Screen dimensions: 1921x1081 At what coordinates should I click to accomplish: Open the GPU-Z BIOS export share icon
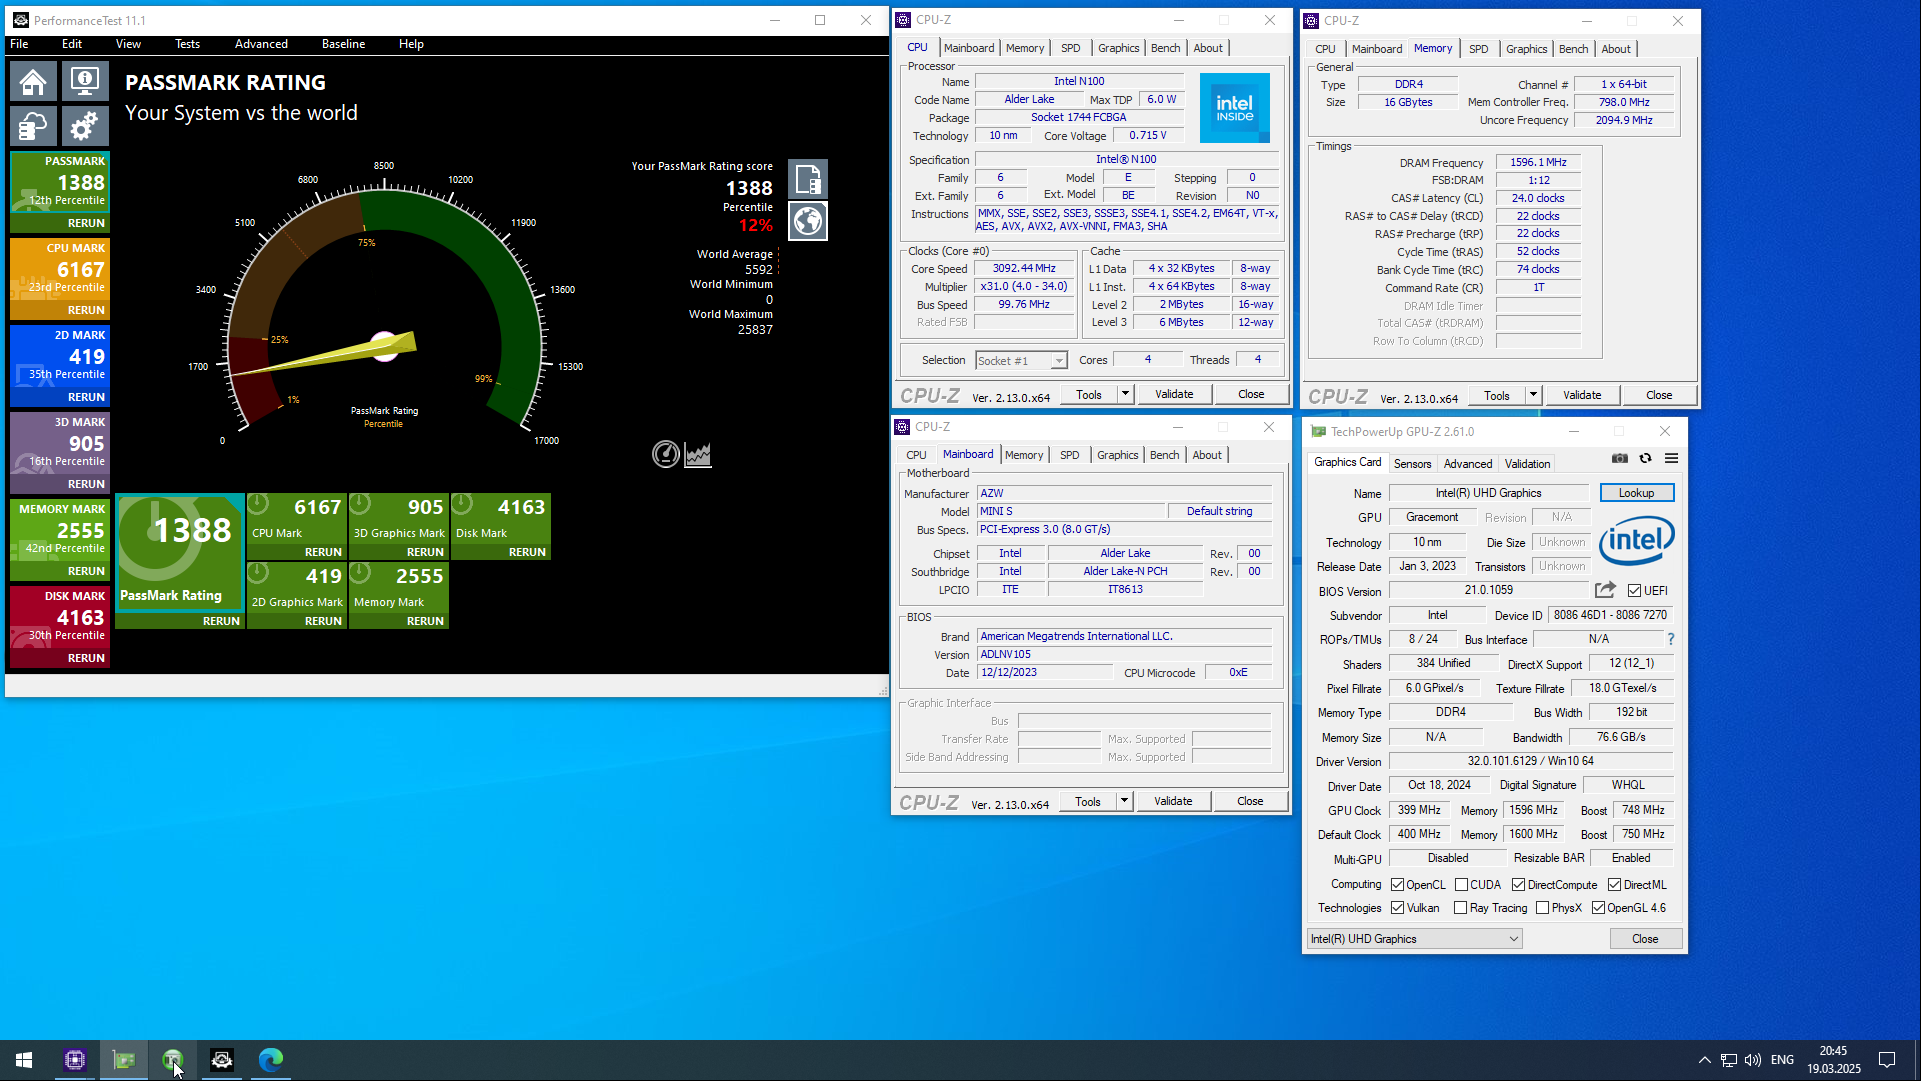[x=1606, y=590]
